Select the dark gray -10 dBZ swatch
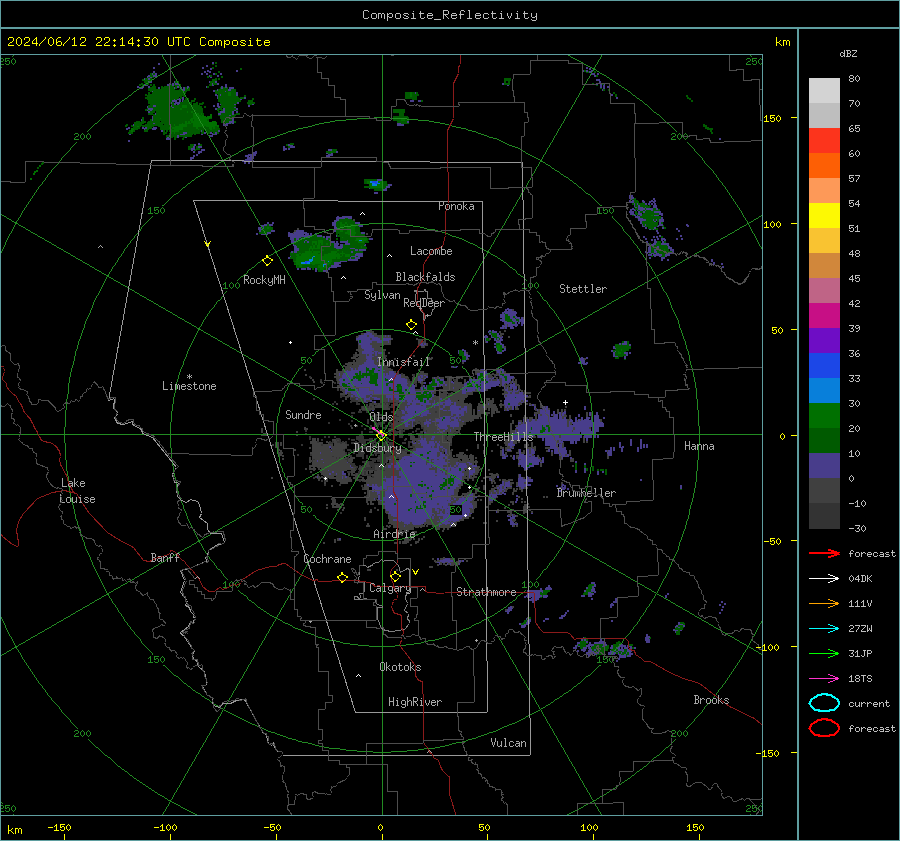Viewport: 900px width, 841px height. [824, 515]
